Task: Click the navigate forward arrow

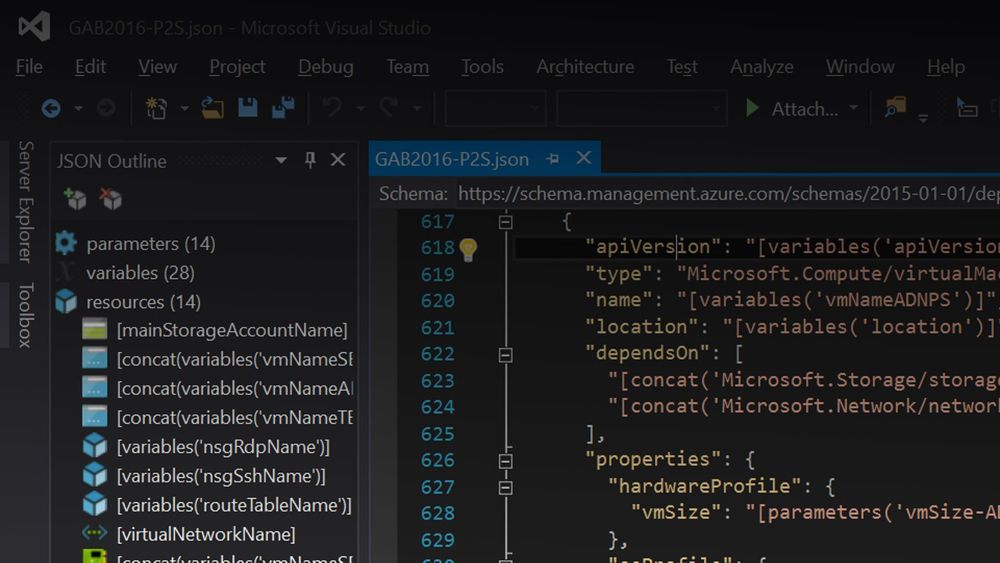Action: [x=107, y=108]
